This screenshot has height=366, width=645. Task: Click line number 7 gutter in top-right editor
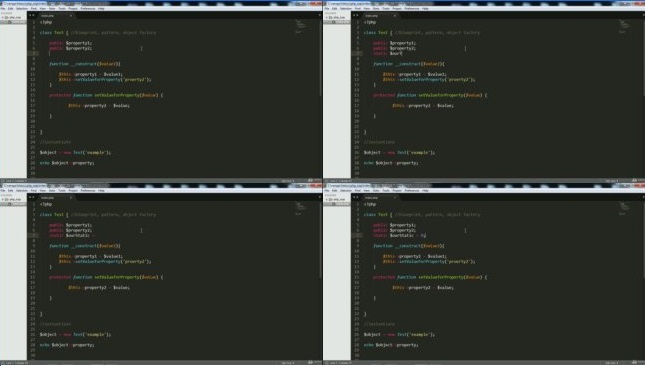357,53
